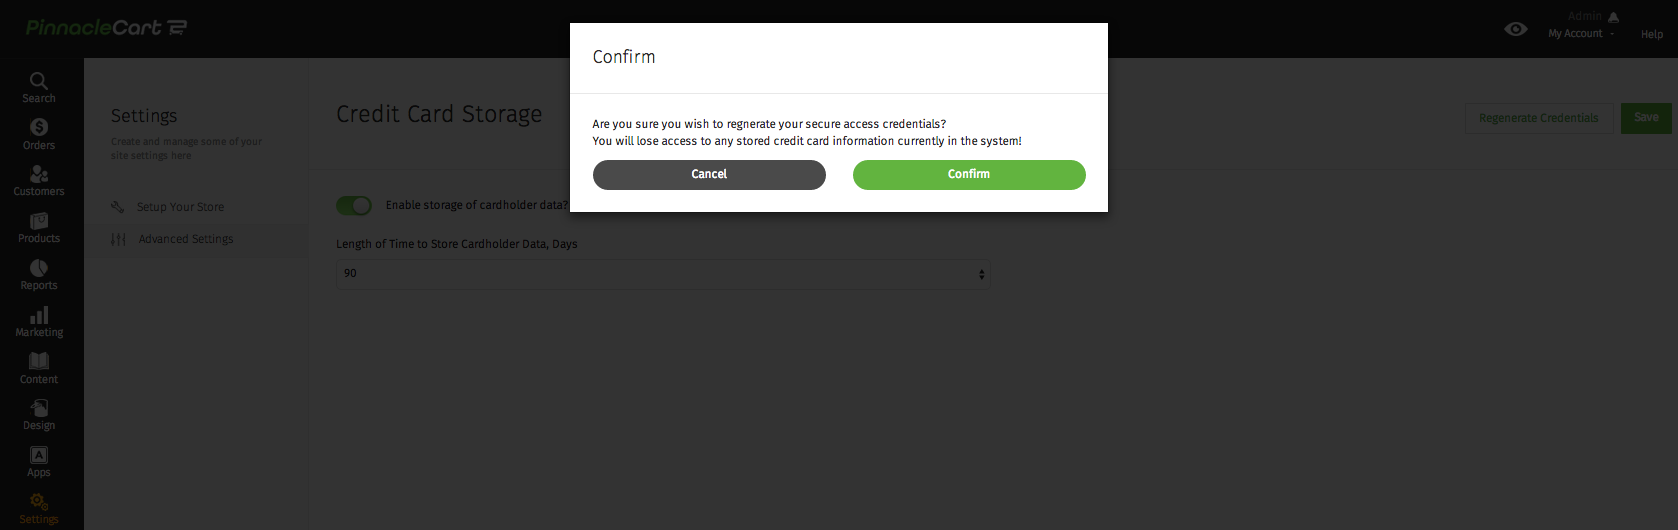Open the Orders dollar icon

pyautogui.click(x=39, y=127)
